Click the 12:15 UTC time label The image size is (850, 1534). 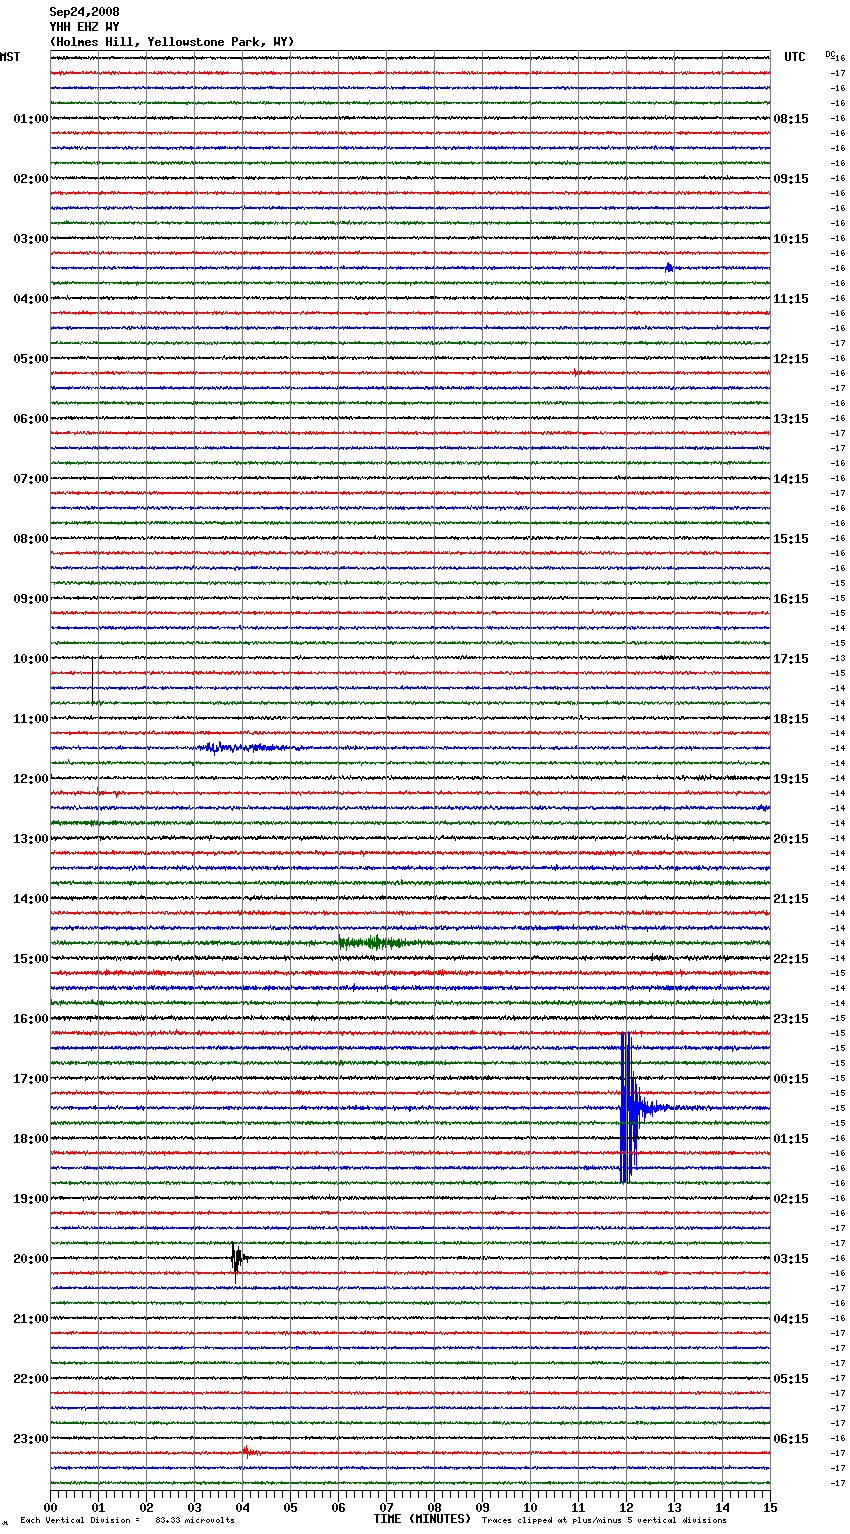pos(791,359)
